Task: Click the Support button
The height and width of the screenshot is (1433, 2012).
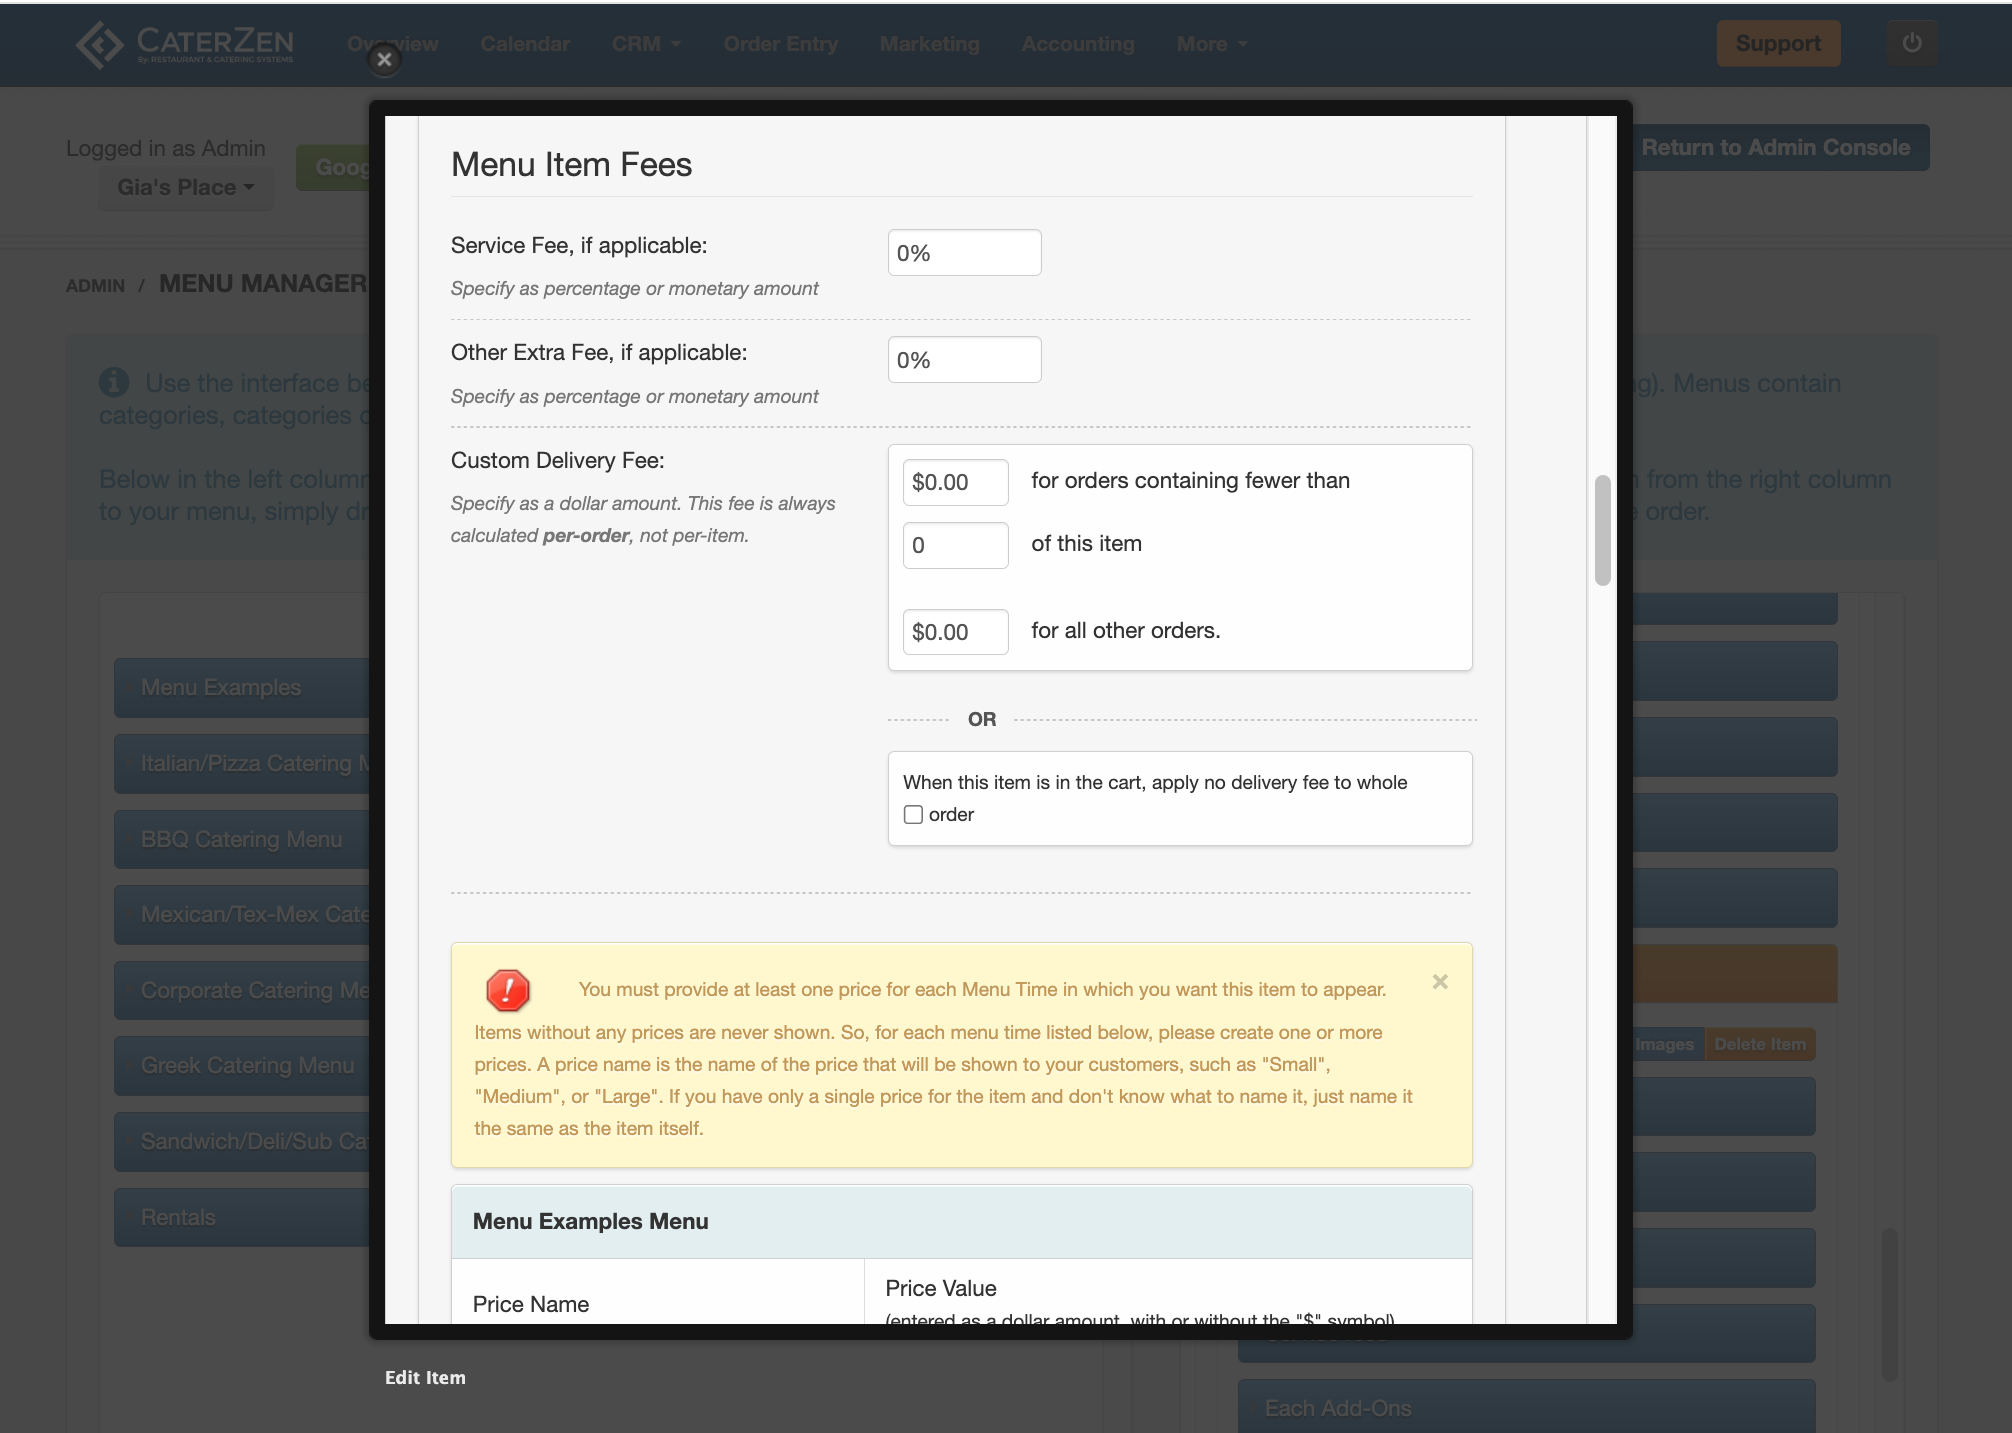Action: click(x=1778, y=44)
